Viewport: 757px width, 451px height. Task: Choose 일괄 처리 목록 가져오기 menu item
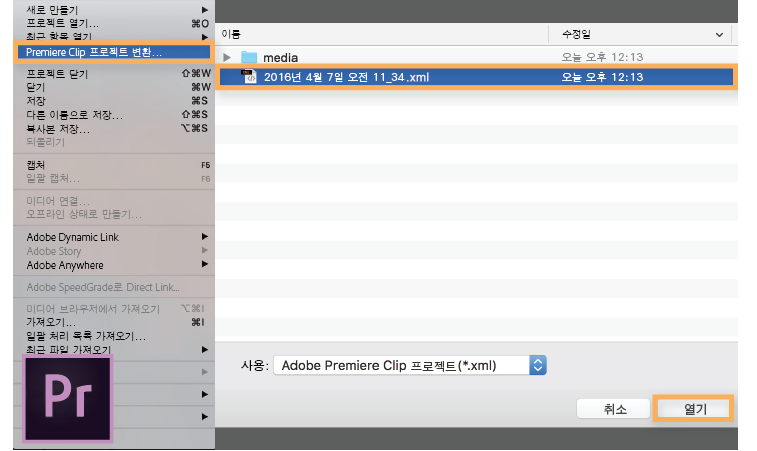[114, 336]
